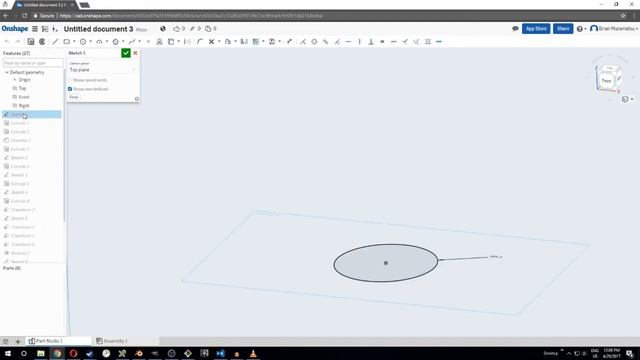
Task: Open the help menu dropdown
Action: coord(581,29)
